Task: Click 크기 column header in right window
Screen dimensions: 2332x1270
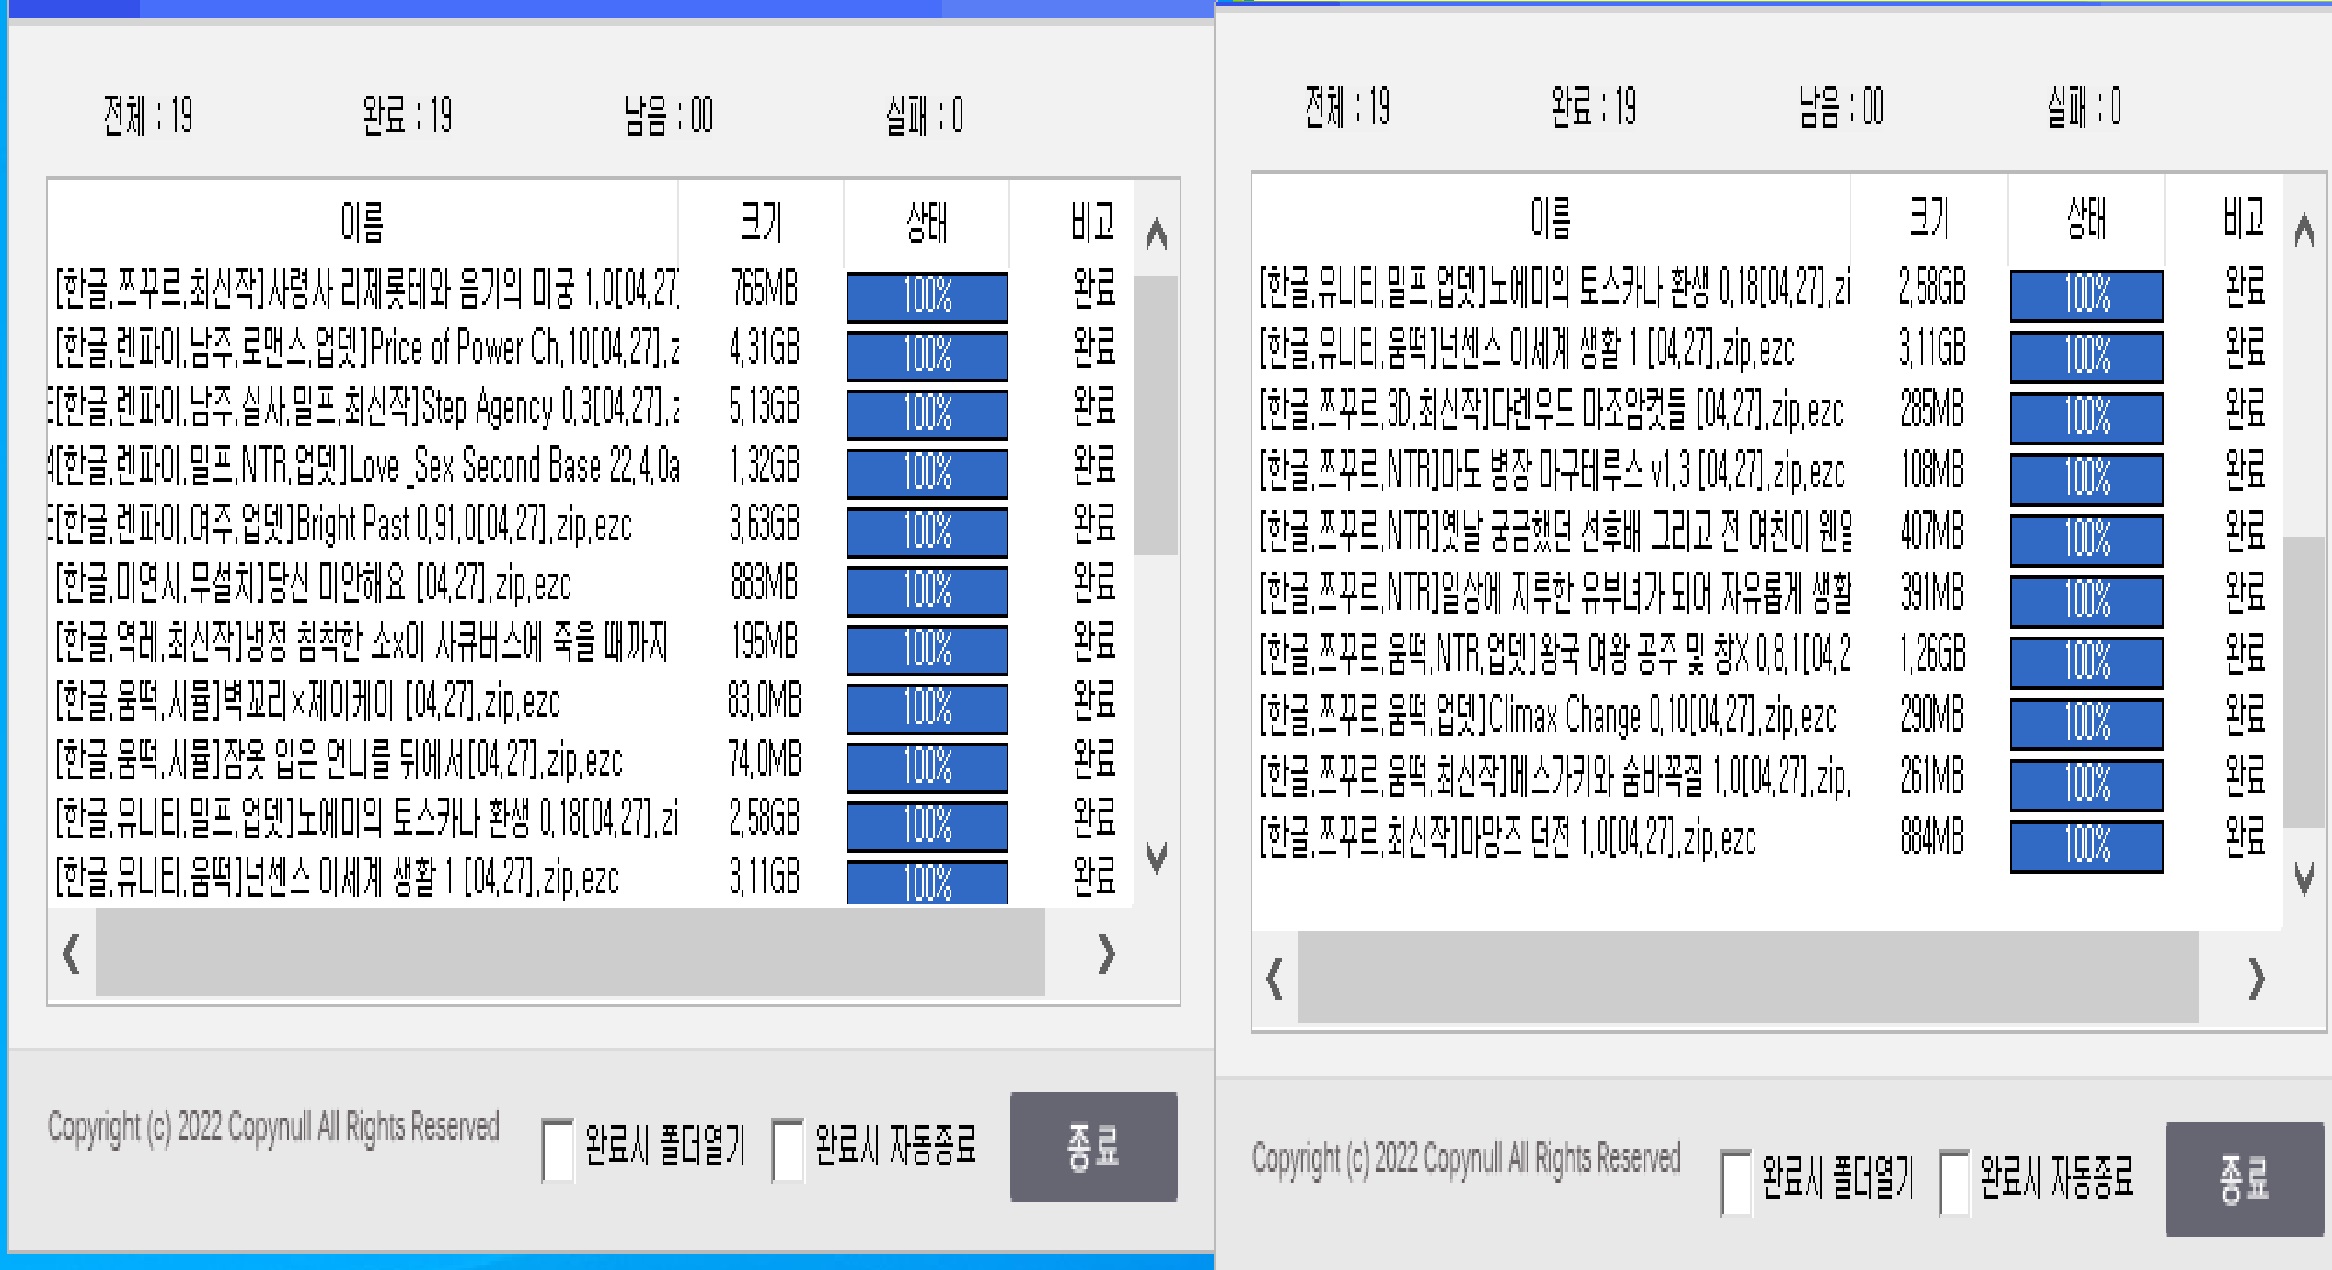Action: point(1928,217)
